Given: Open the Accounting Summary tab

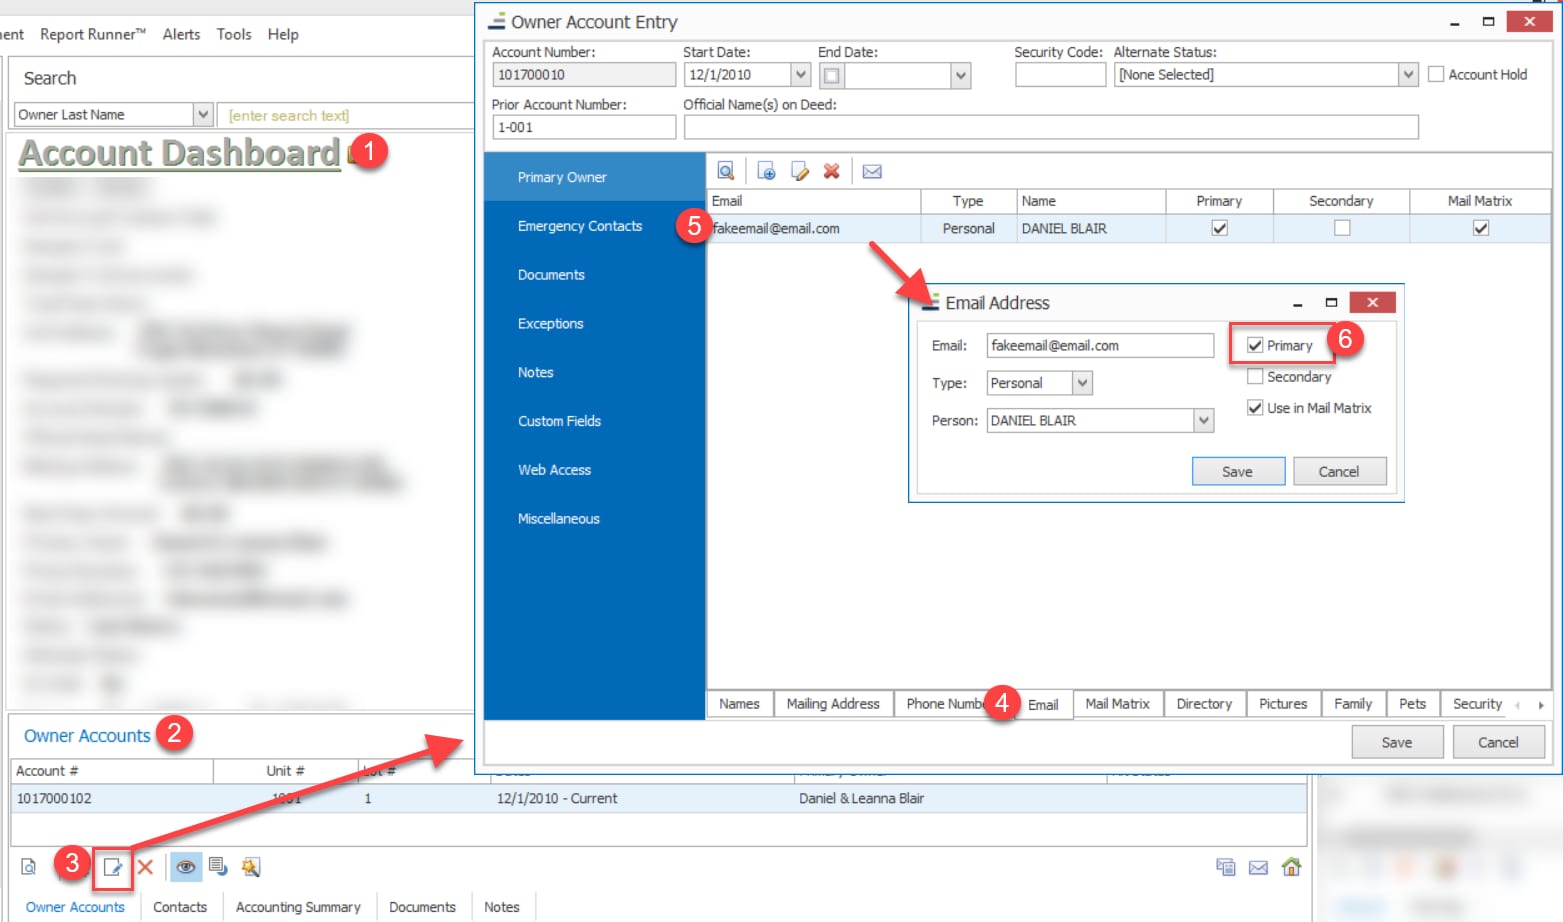Looking at the screenshot, I should pyautogui.click(x=298, y=907).
